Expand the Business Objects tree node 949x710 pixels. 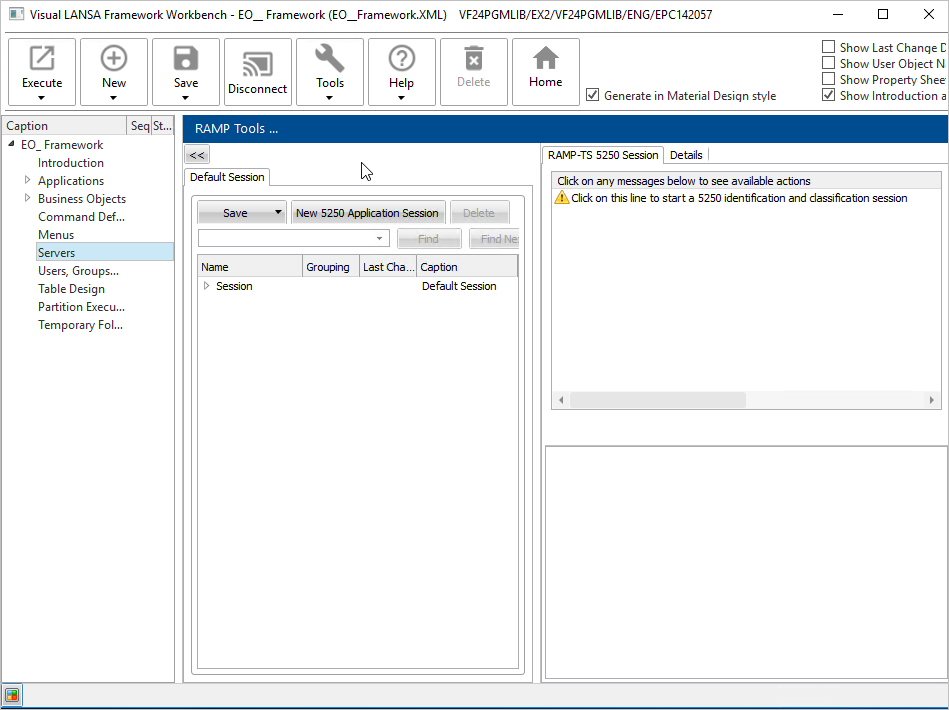point(27,198)
